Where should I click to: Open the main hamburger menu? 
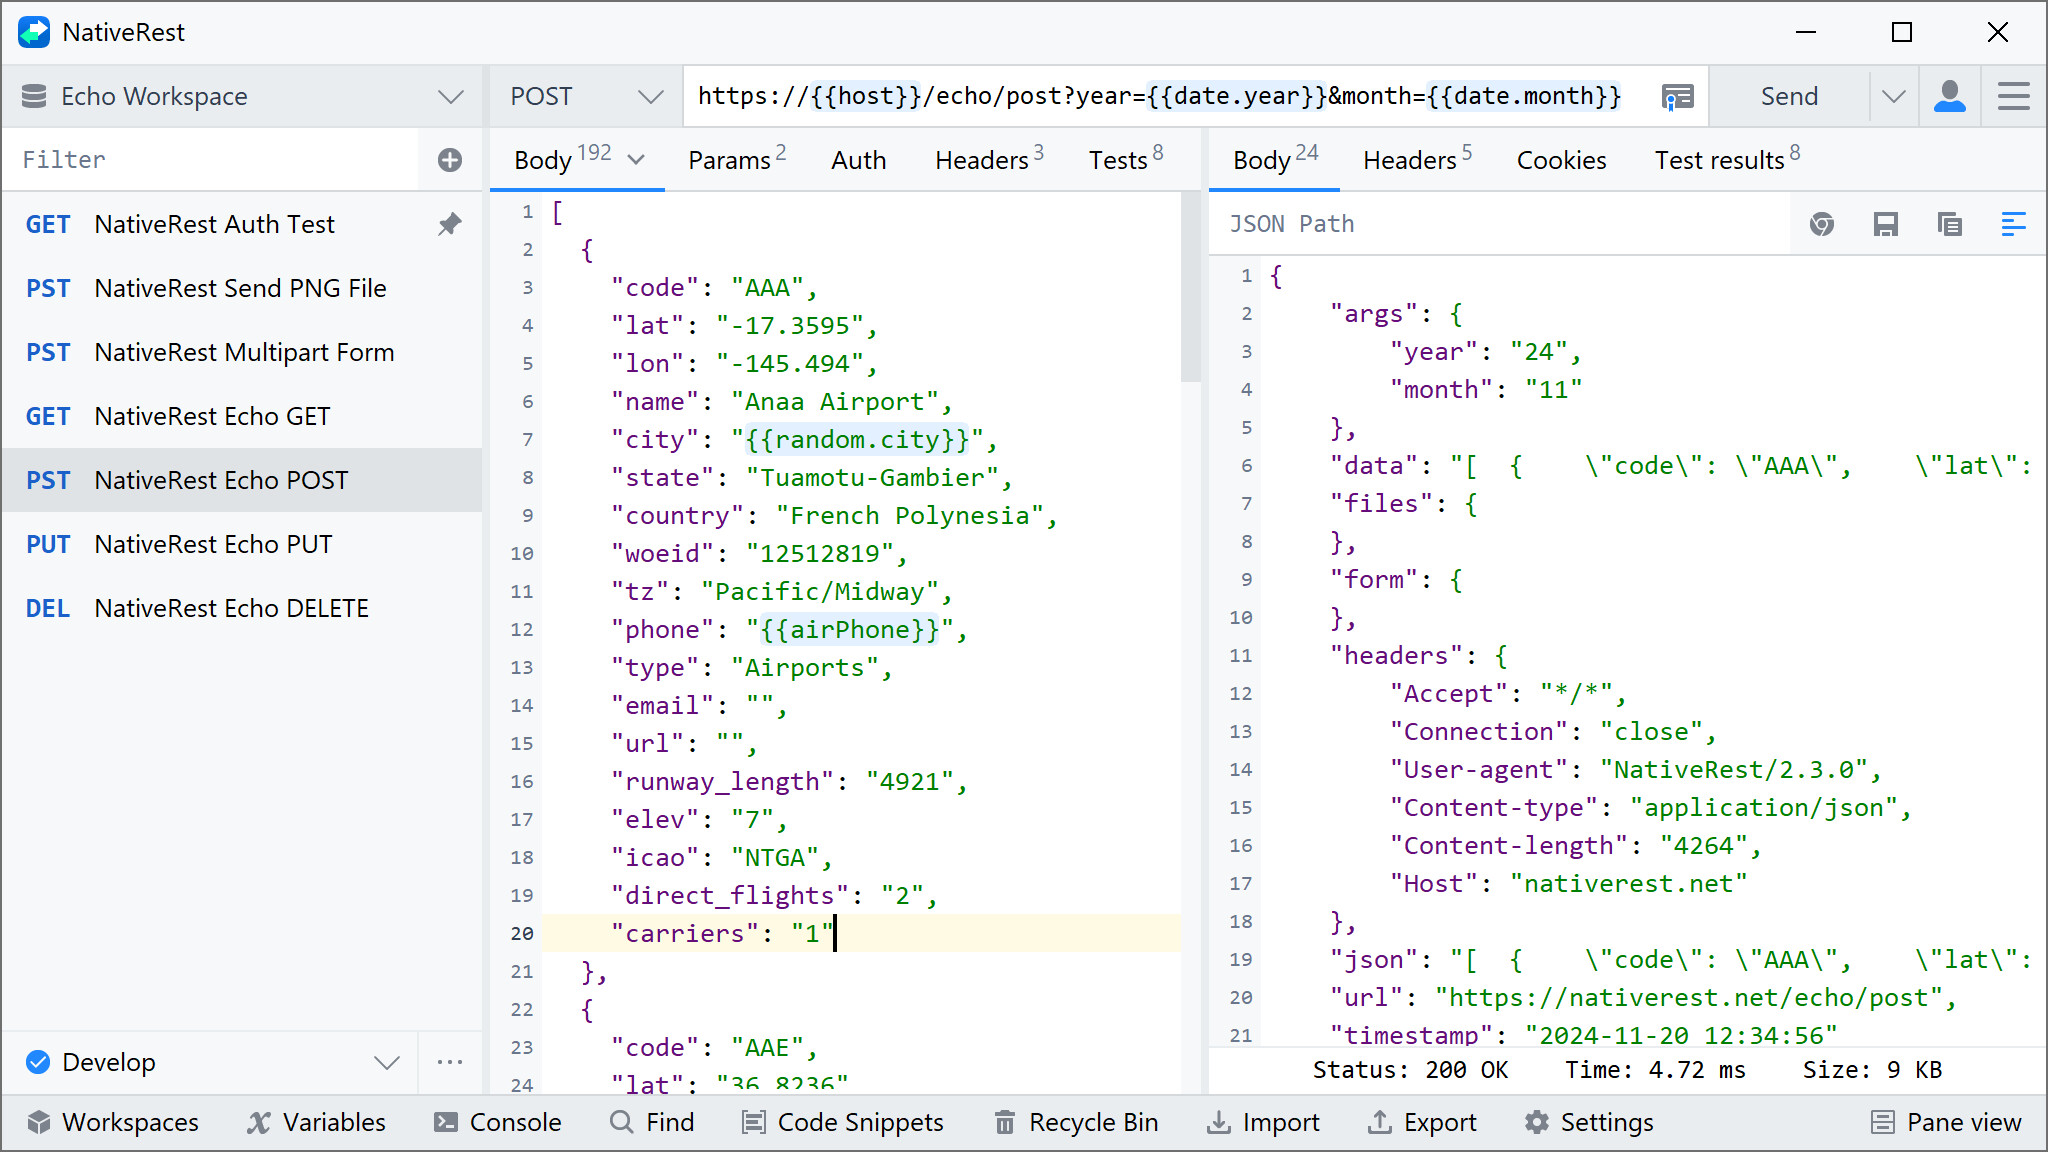[x=2013, y=96]
